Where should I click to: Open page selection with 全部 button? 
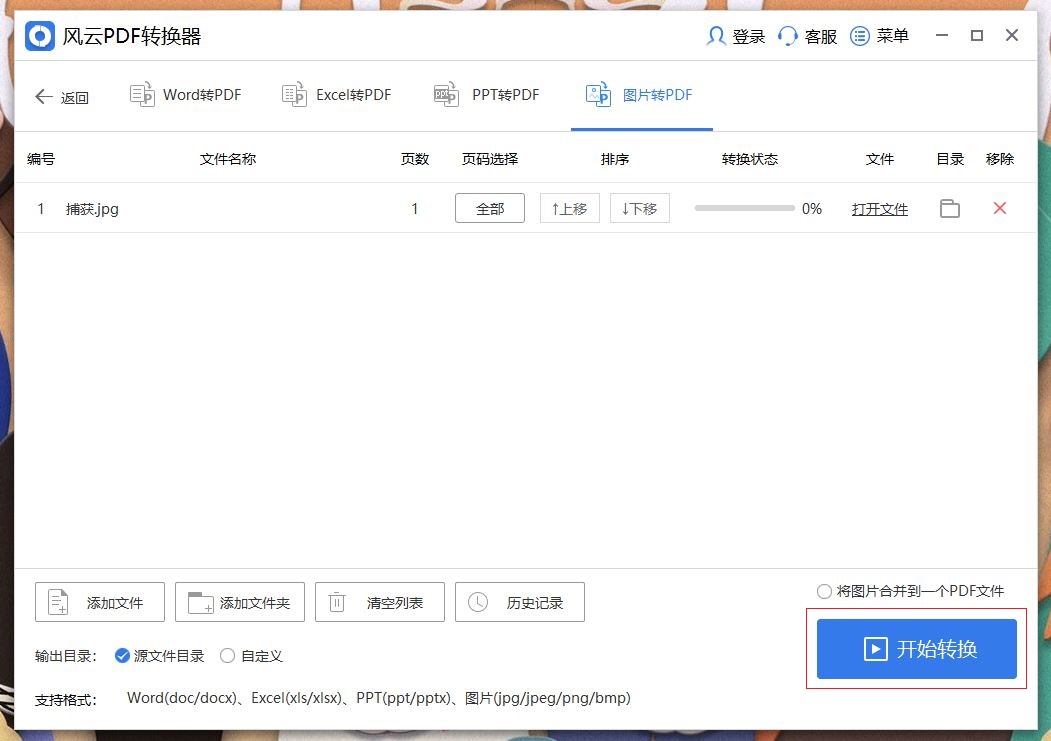point(489,208)
